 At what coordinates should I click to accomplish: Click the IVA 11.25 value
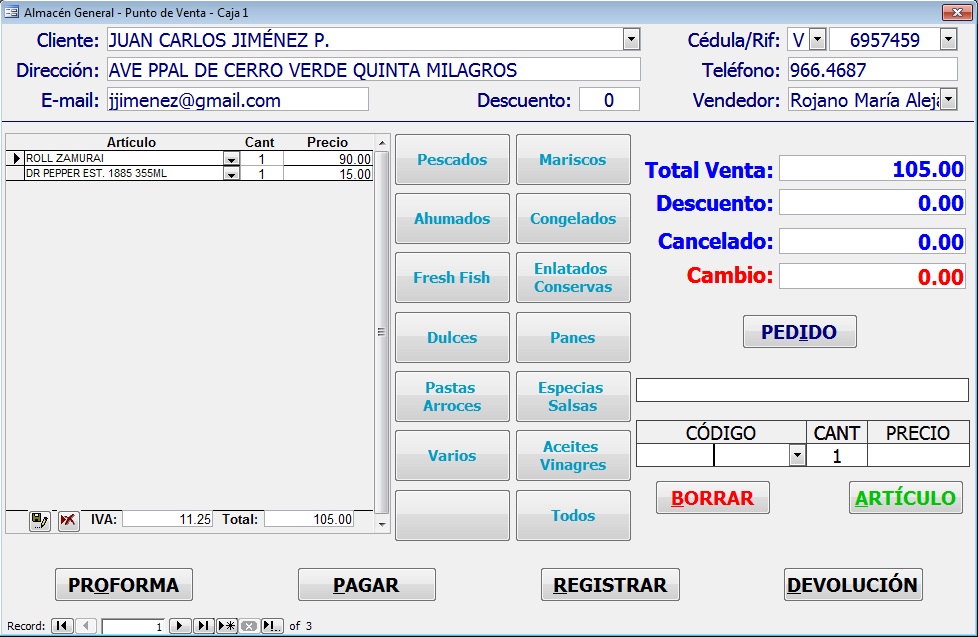[167, 519]
